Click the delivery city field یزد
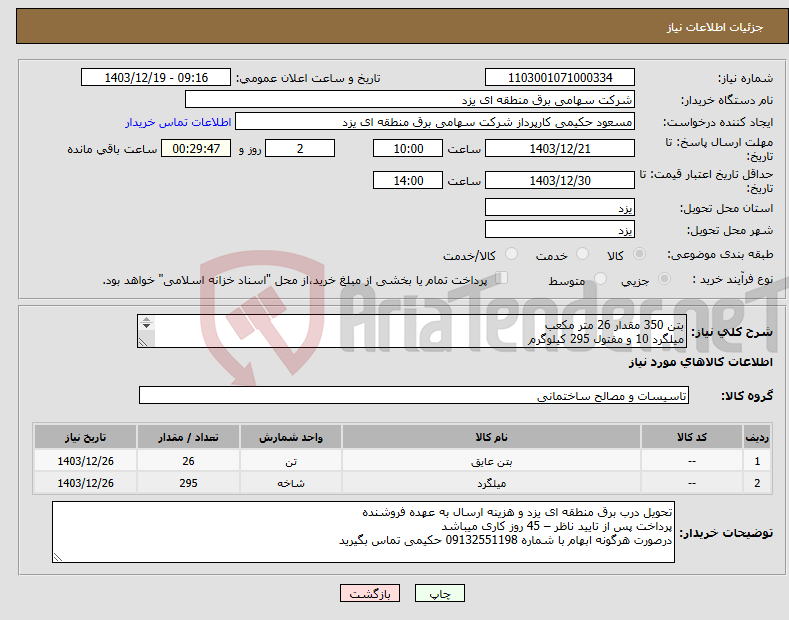The width and height of the screenshot is (789, 620). point(560,229)
